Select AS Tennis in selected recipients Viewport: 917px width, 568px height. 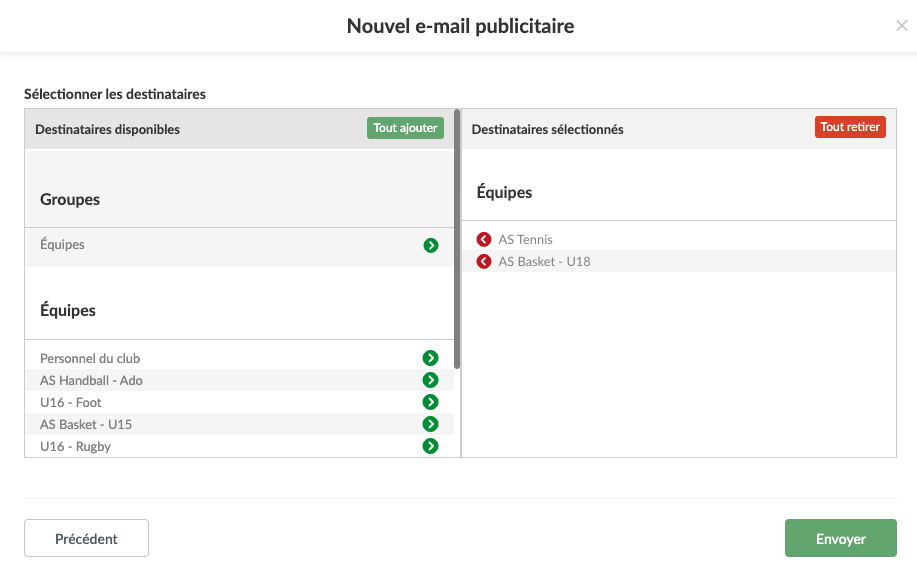point(525,239)
